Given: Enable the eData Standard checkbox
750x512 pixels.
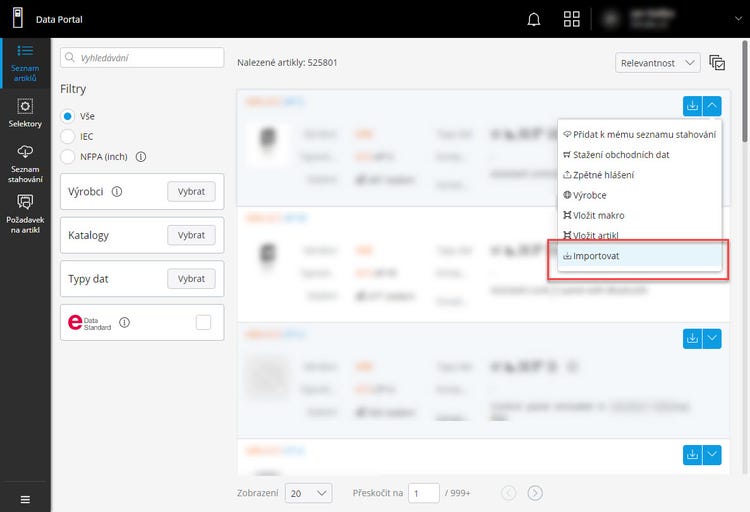Looking at the screenshot, I should pos(203,322).
